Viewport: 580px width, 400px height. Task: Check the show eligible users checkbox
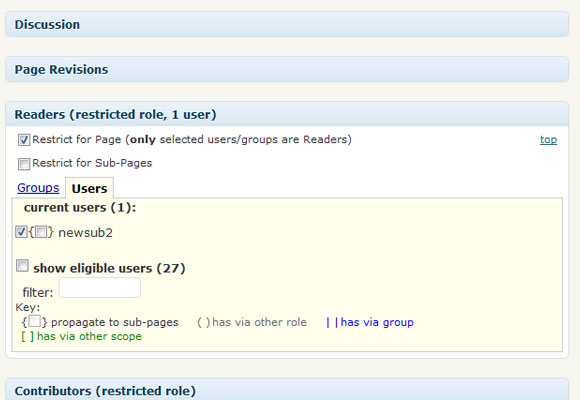[x=22, y=265]
